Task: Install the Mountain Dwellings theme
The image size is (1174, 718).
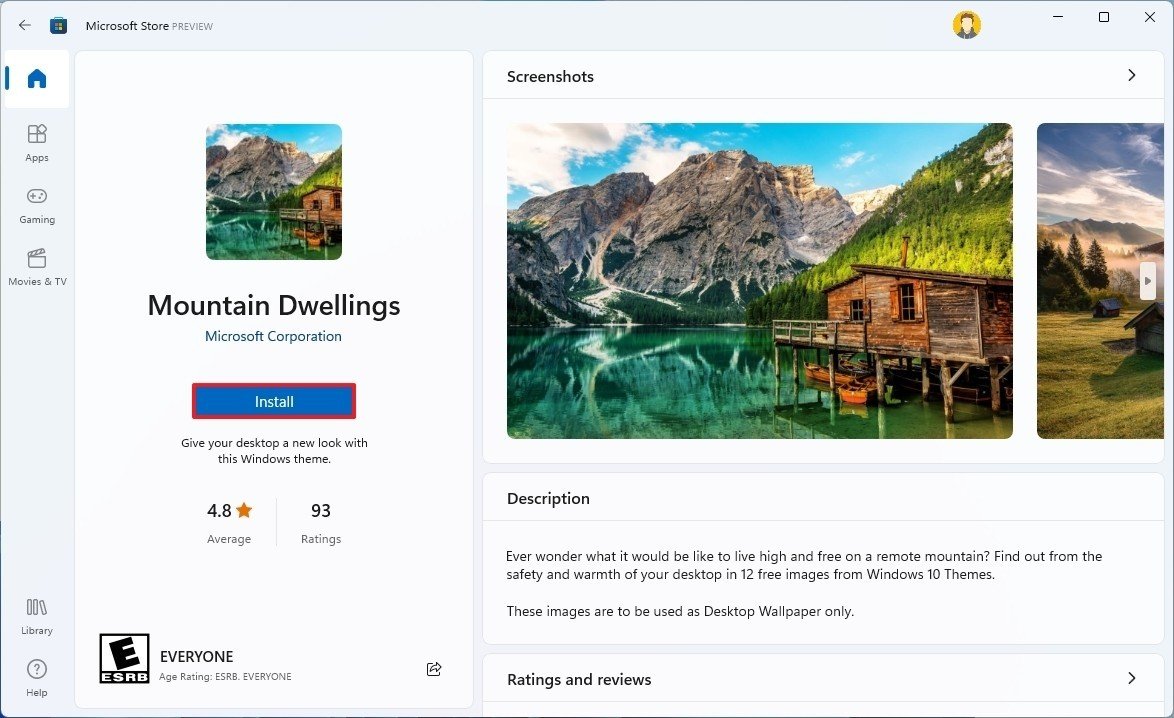Action: pyautogui.click(x=274, y=401)
